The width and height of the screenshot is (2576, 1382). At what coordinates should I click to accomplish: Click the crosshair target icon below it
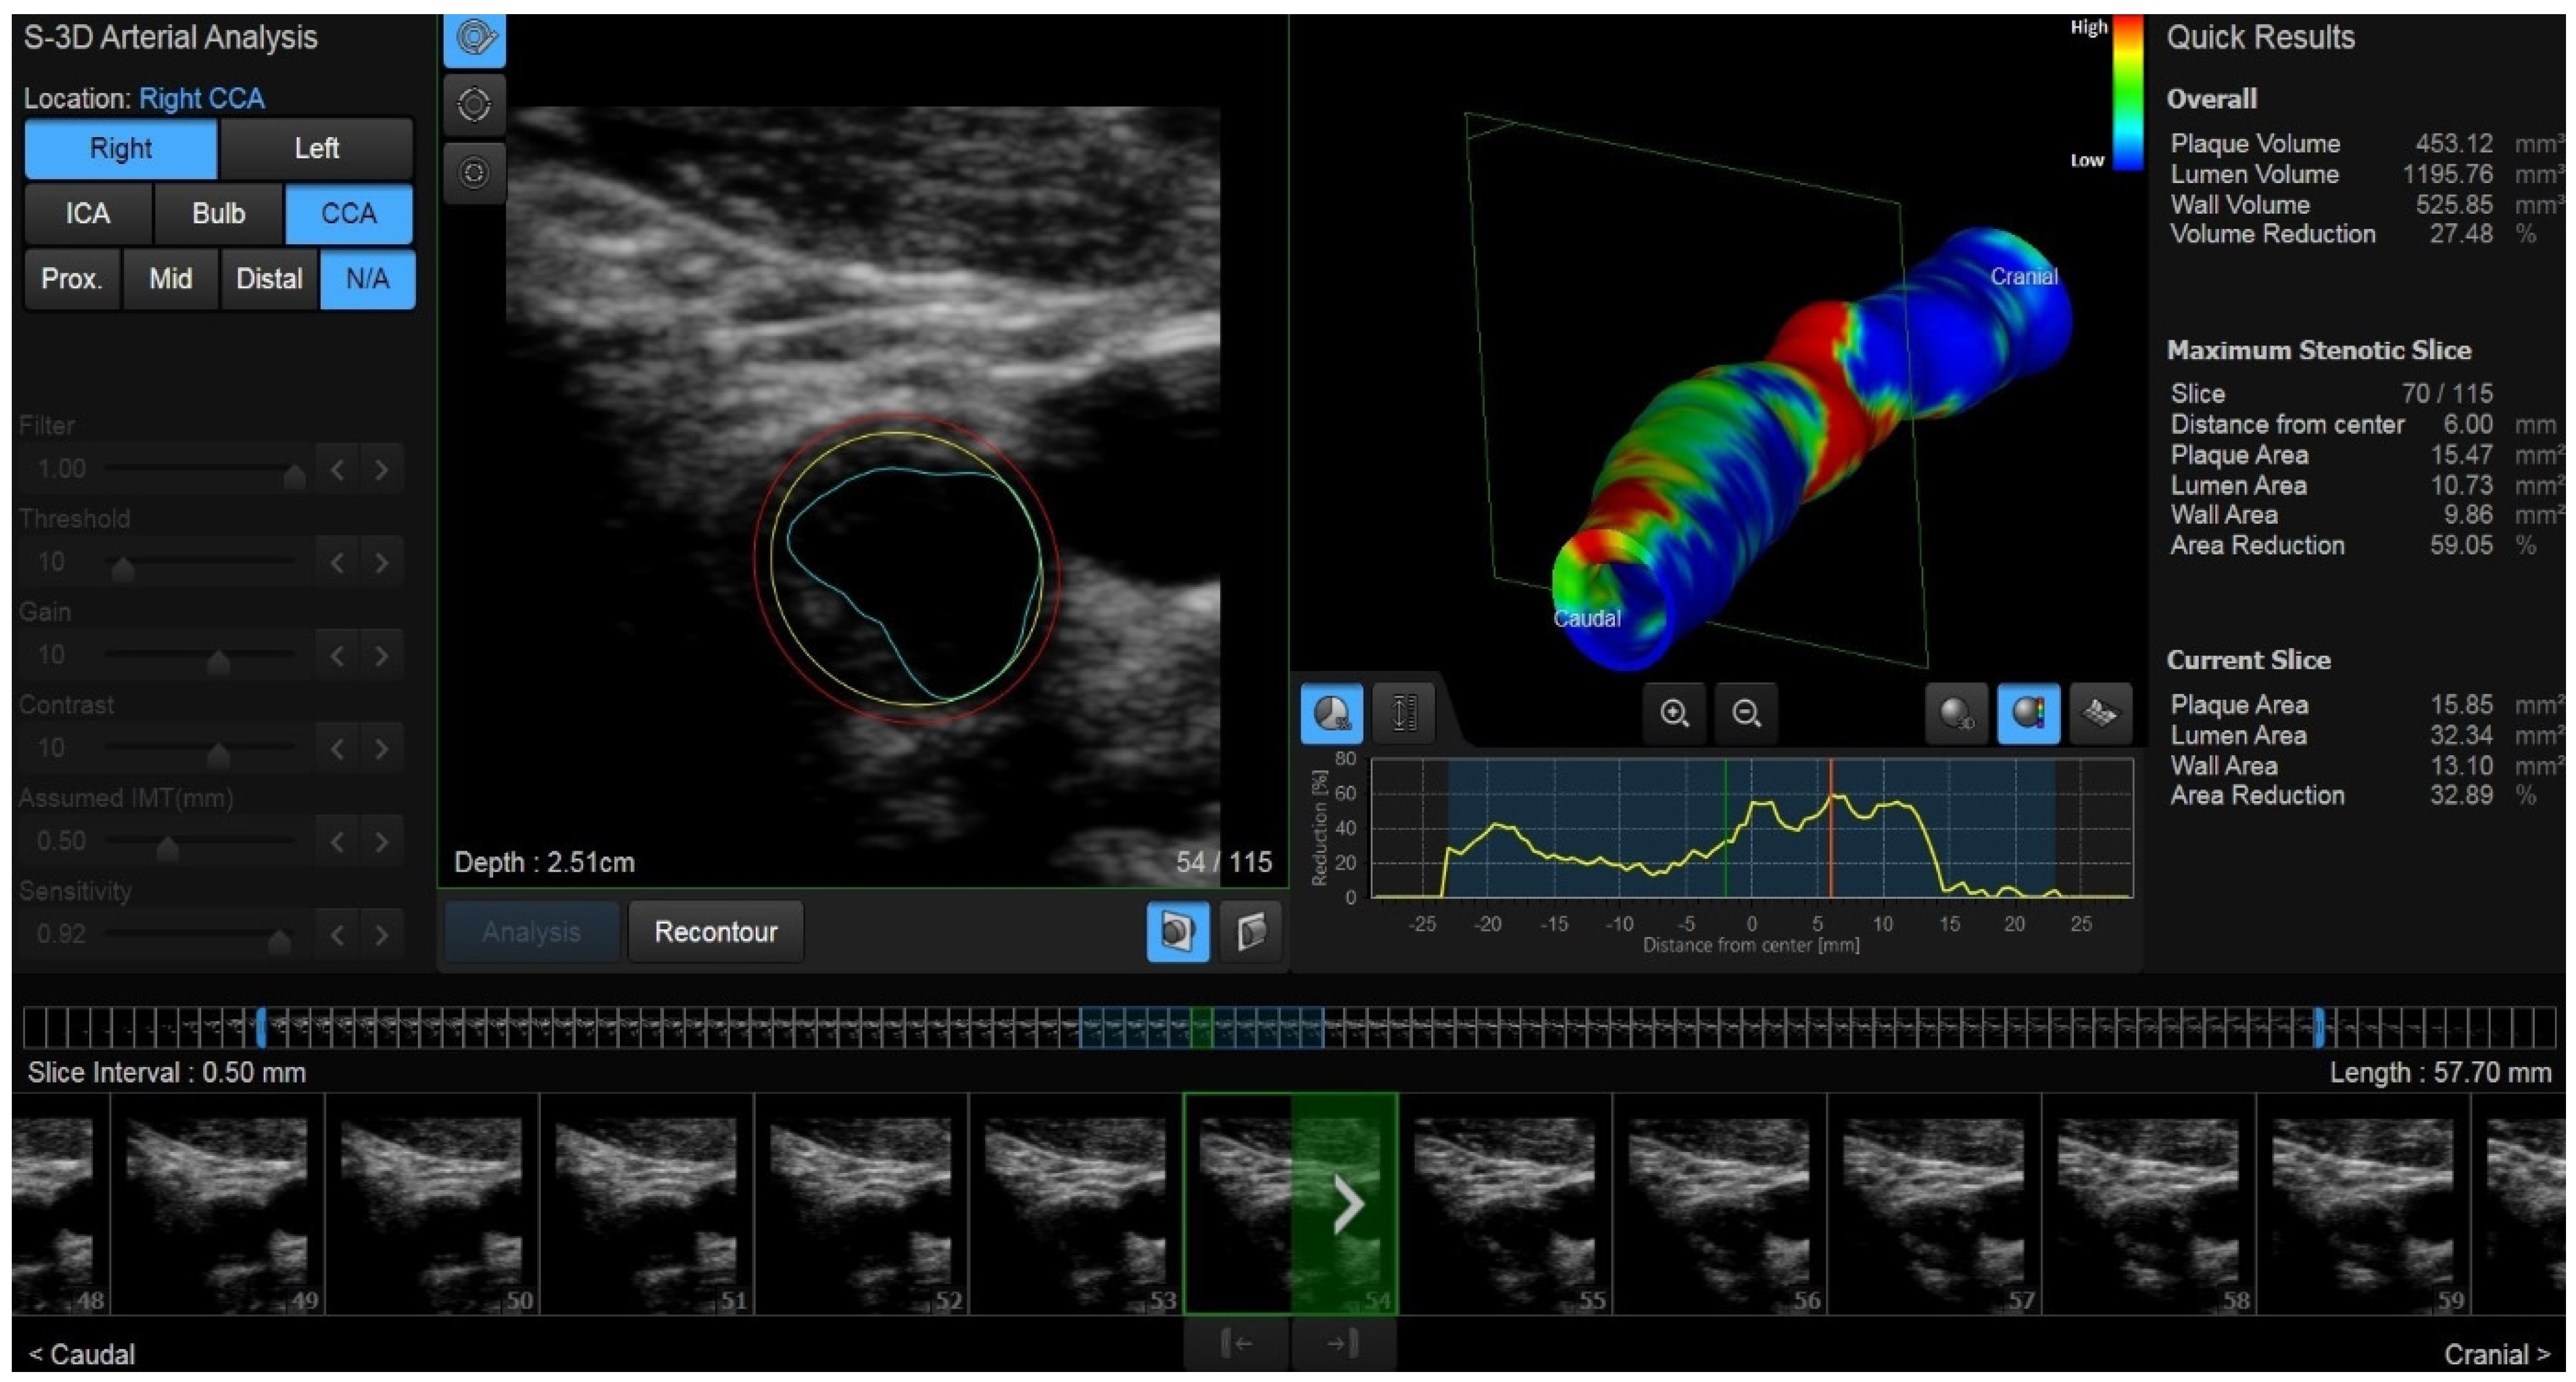click(x=475, y=103)
